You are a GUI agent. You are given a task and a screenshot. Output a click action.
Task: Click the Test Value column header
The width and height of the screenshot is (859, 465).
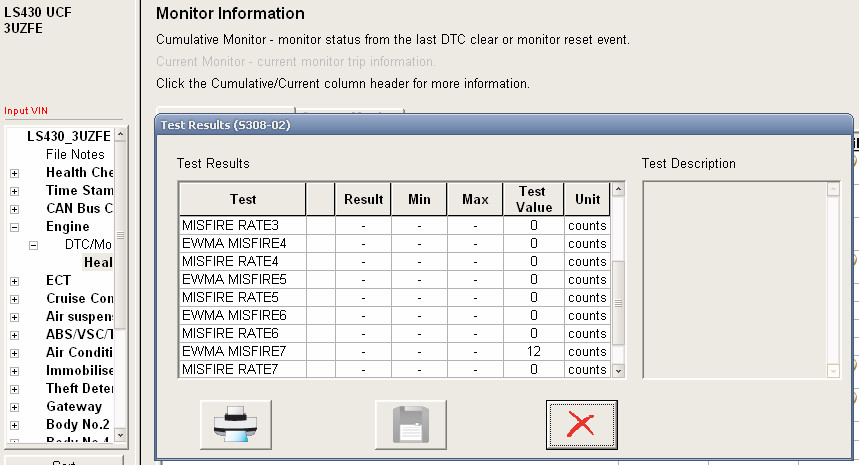(x=532, y=199)
